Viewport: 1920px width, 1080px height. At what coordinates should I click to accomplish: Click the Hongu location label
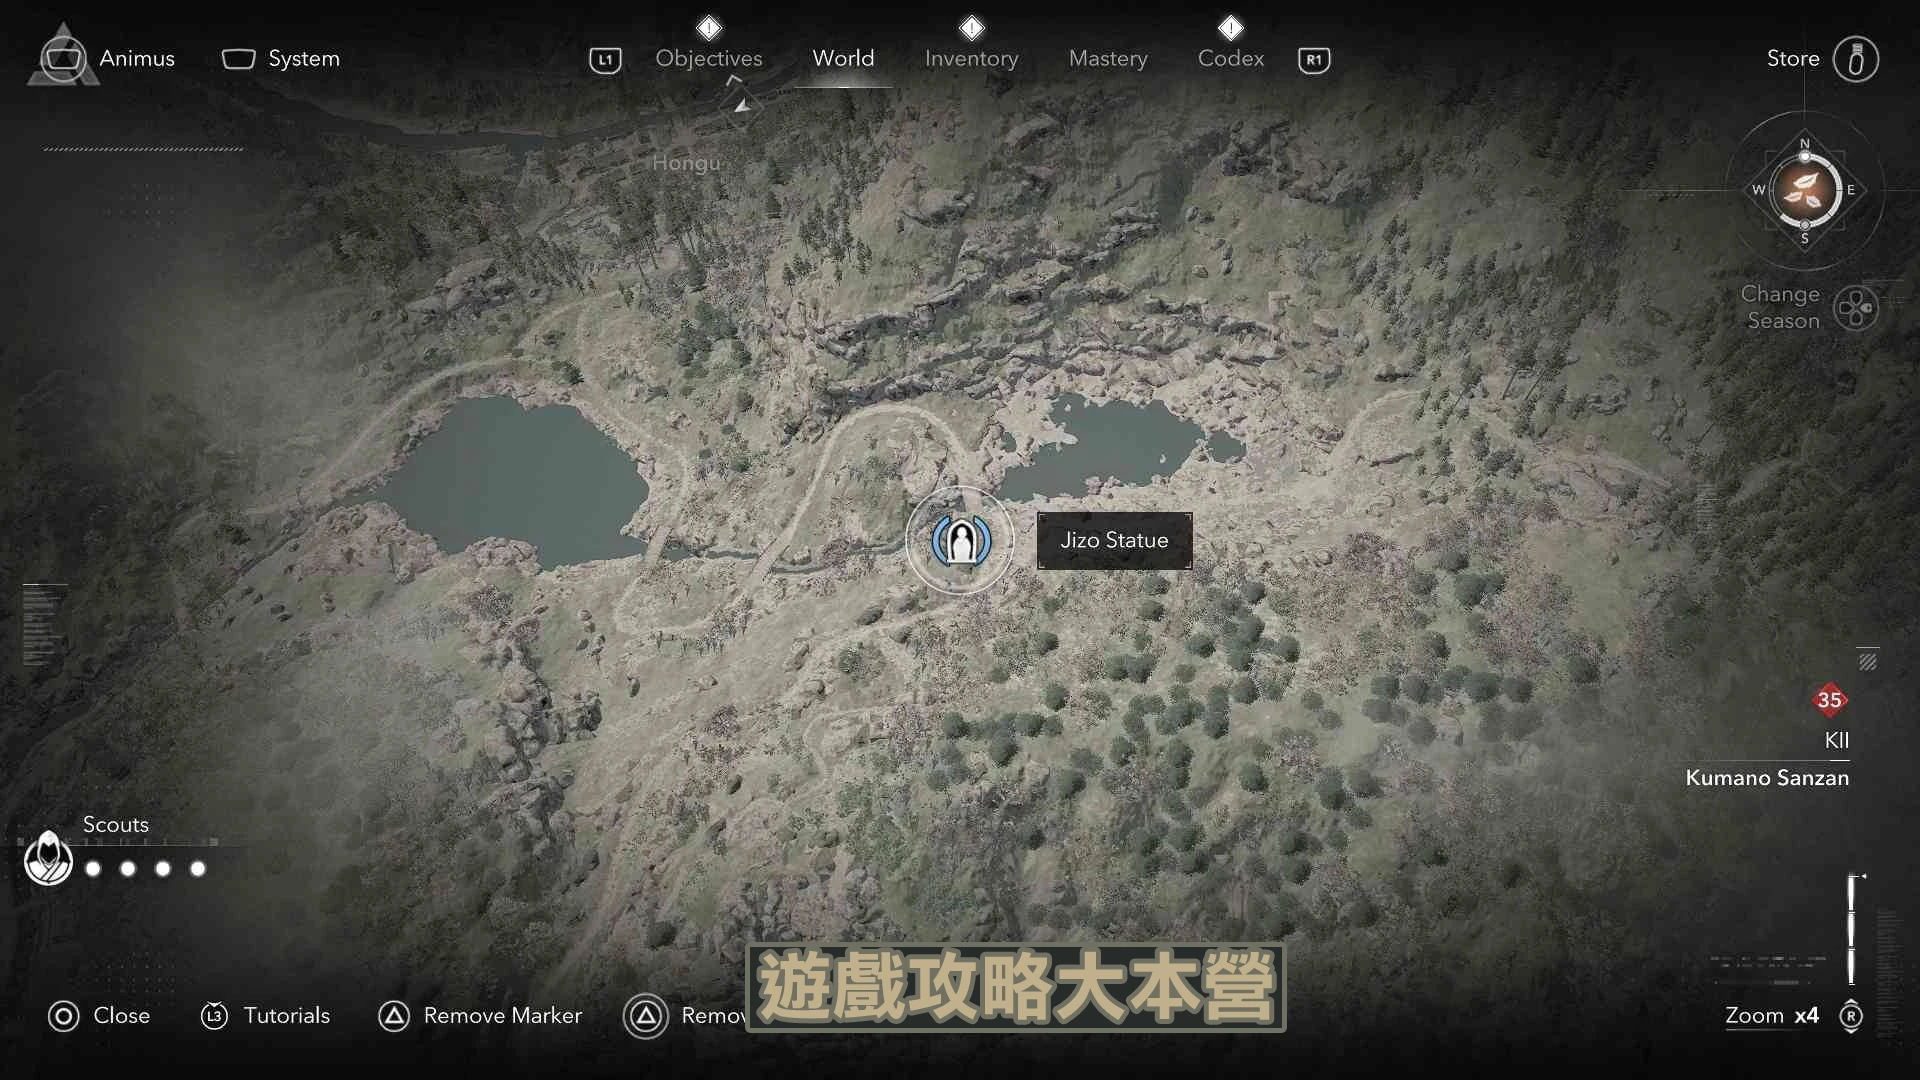[686, 163]
